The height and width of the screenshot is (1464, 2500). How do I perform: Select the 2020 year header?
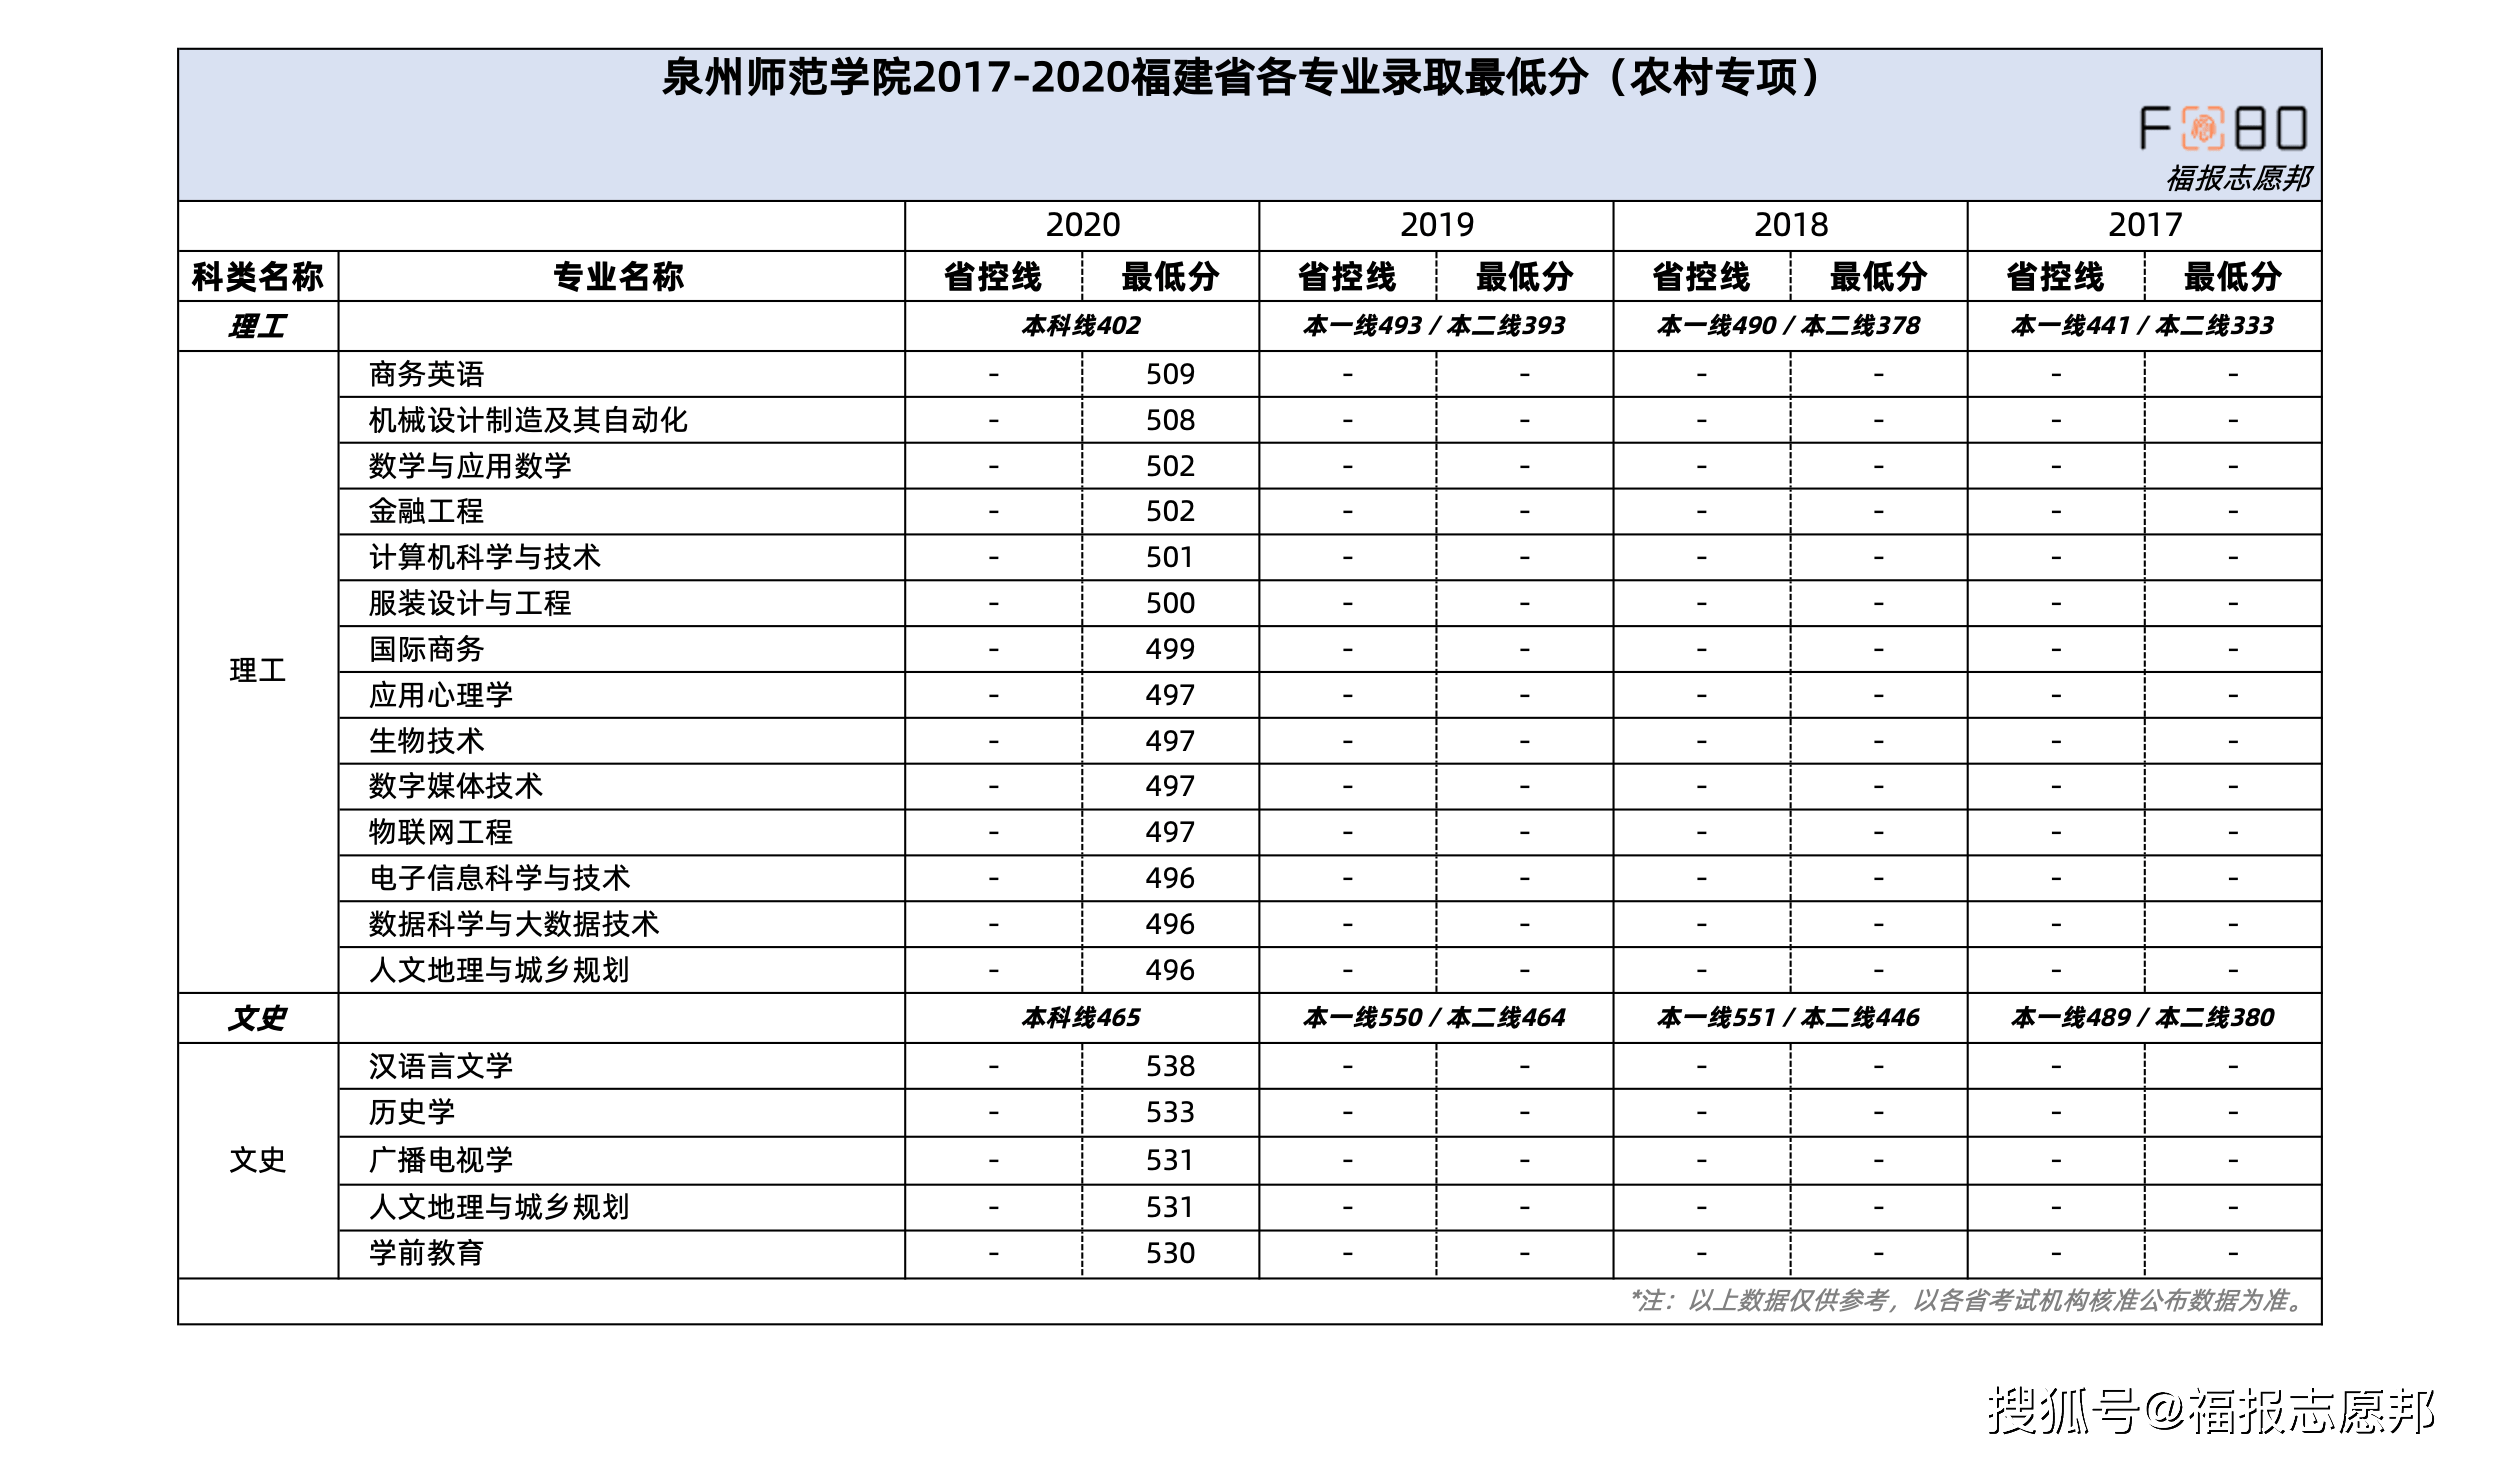1082,225
